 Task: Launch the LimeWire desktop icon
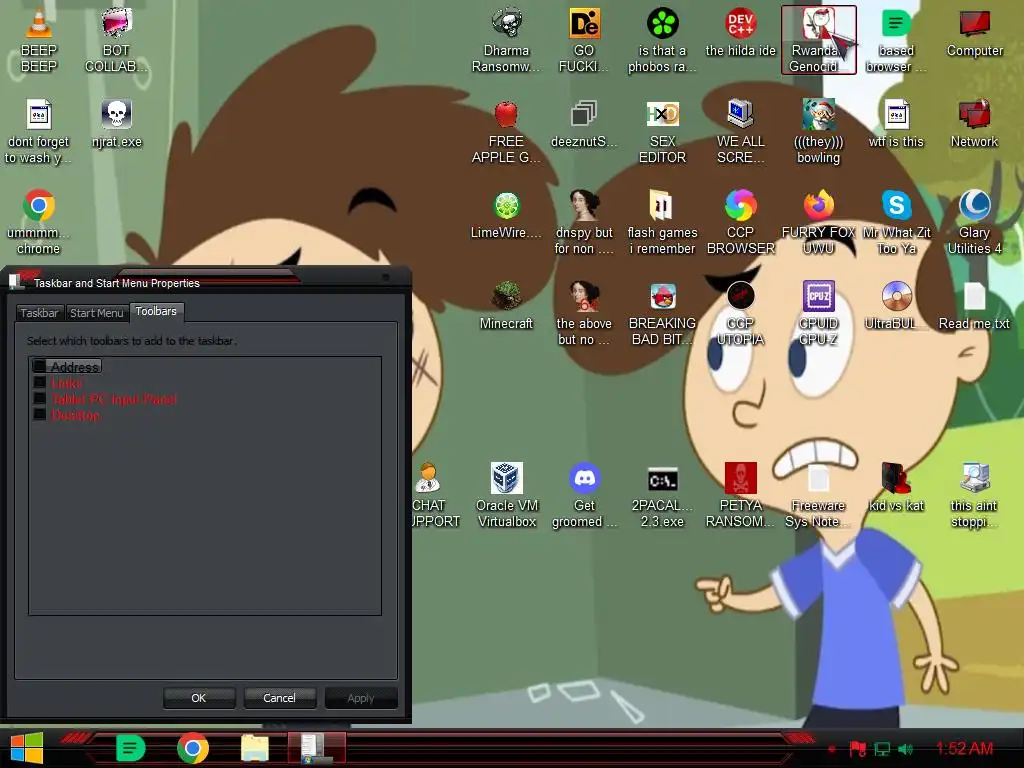(506, 216)
